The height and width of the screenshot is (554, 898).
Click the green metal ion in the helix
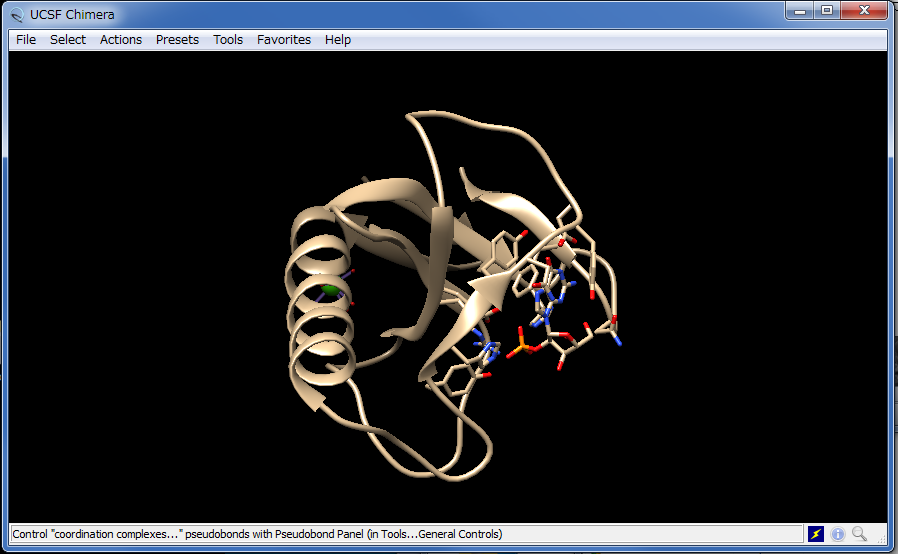point(329,291)
